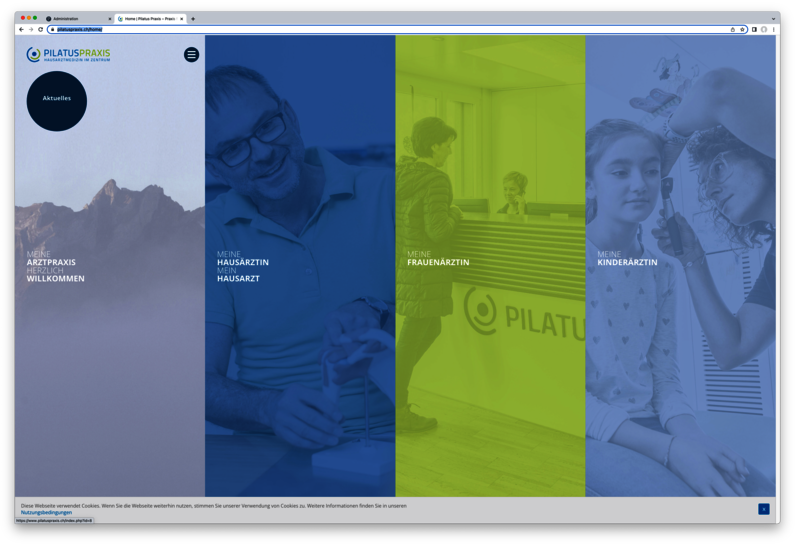Open the hamburger menu icon
The height and width of the screenshot is (546, 795).
(x=191, y=55)
